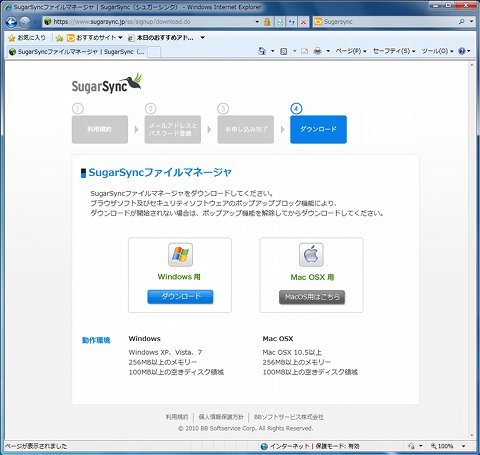Click the Mac OSX 用 green label
The image size is (480, 455).
(312, 277)
